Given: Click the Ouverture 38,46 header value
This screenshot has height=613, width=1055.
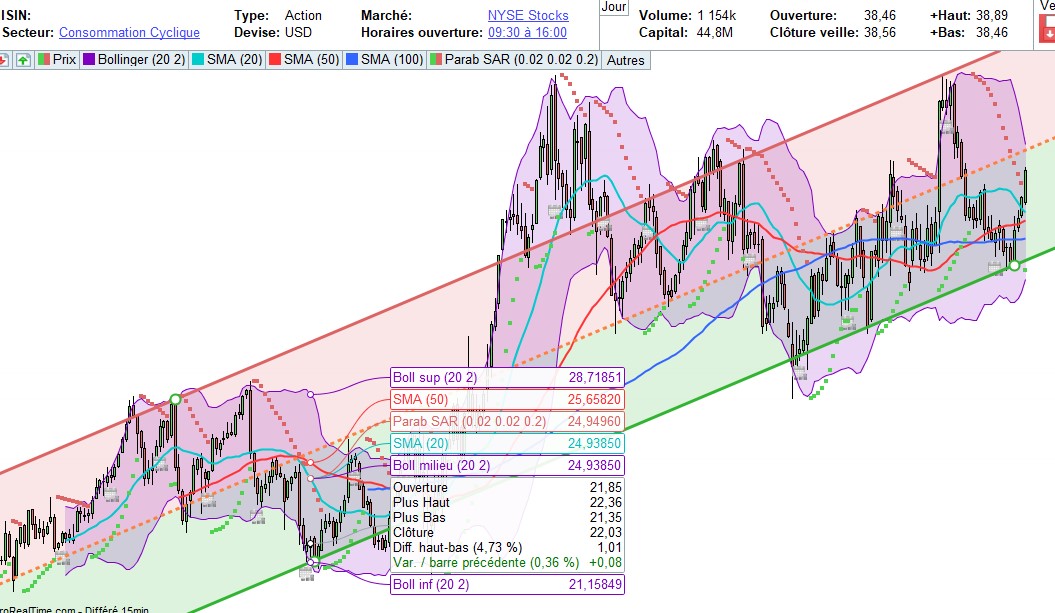Looking at the screenshot, I should click(880, 15).
